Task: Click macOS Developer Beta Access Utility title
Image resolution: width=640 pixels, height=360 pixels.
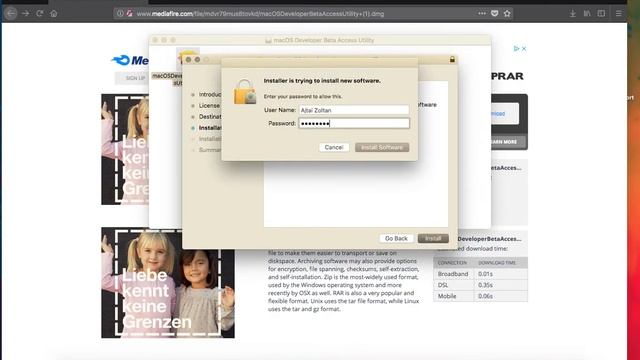Action: click(x=323, y=40)
